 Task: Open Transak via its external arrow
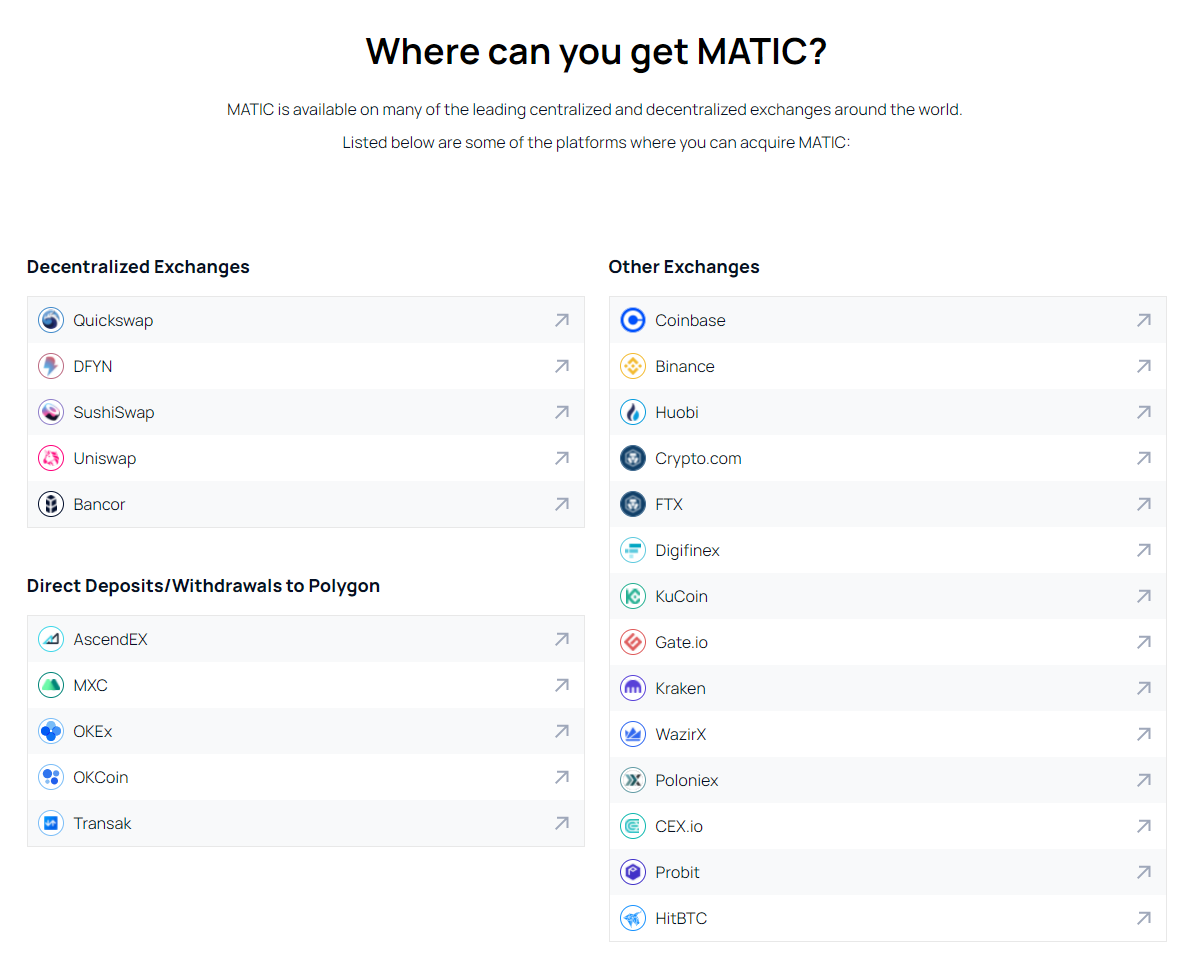pos(562,824)
